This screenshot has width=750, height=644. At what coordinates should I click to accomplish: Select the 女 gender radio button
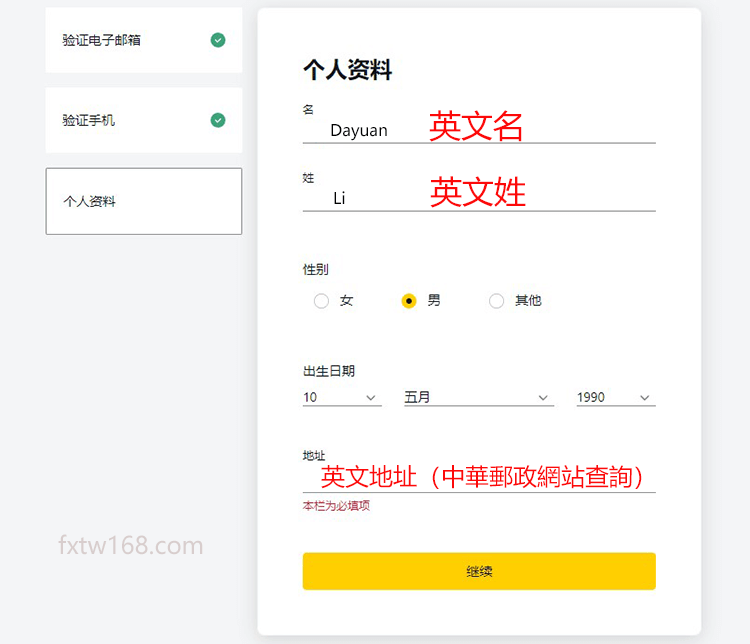(x=321, y=301)
